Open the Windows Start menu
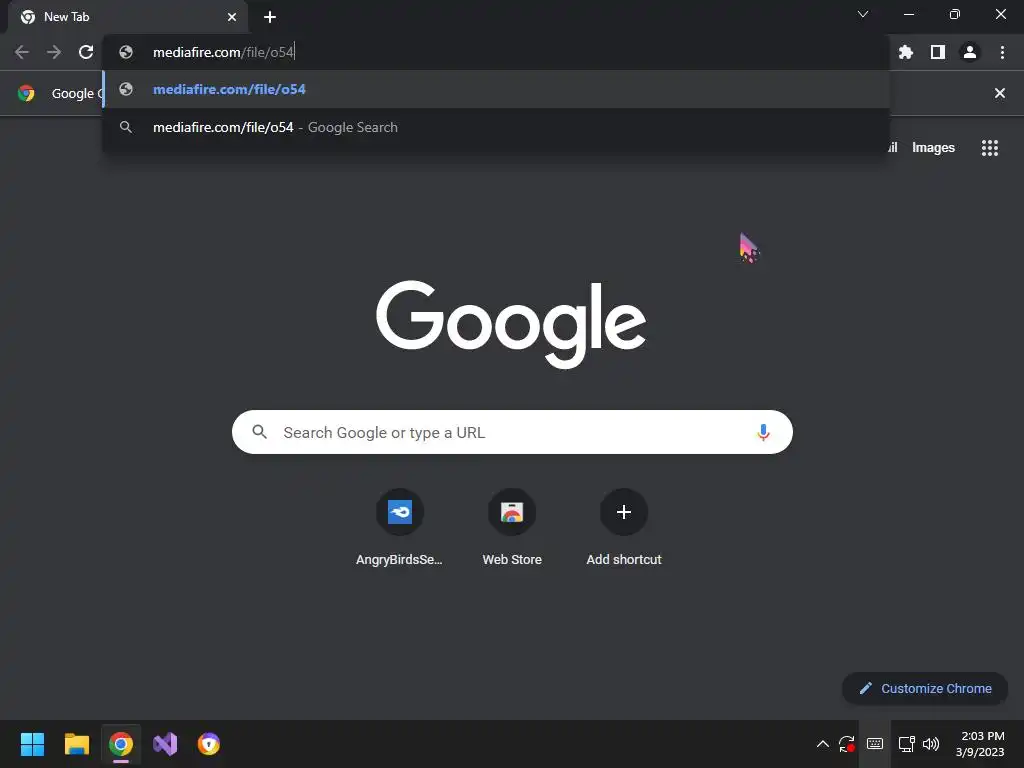This screenshot has width=1024, height=768. (32, 744)
